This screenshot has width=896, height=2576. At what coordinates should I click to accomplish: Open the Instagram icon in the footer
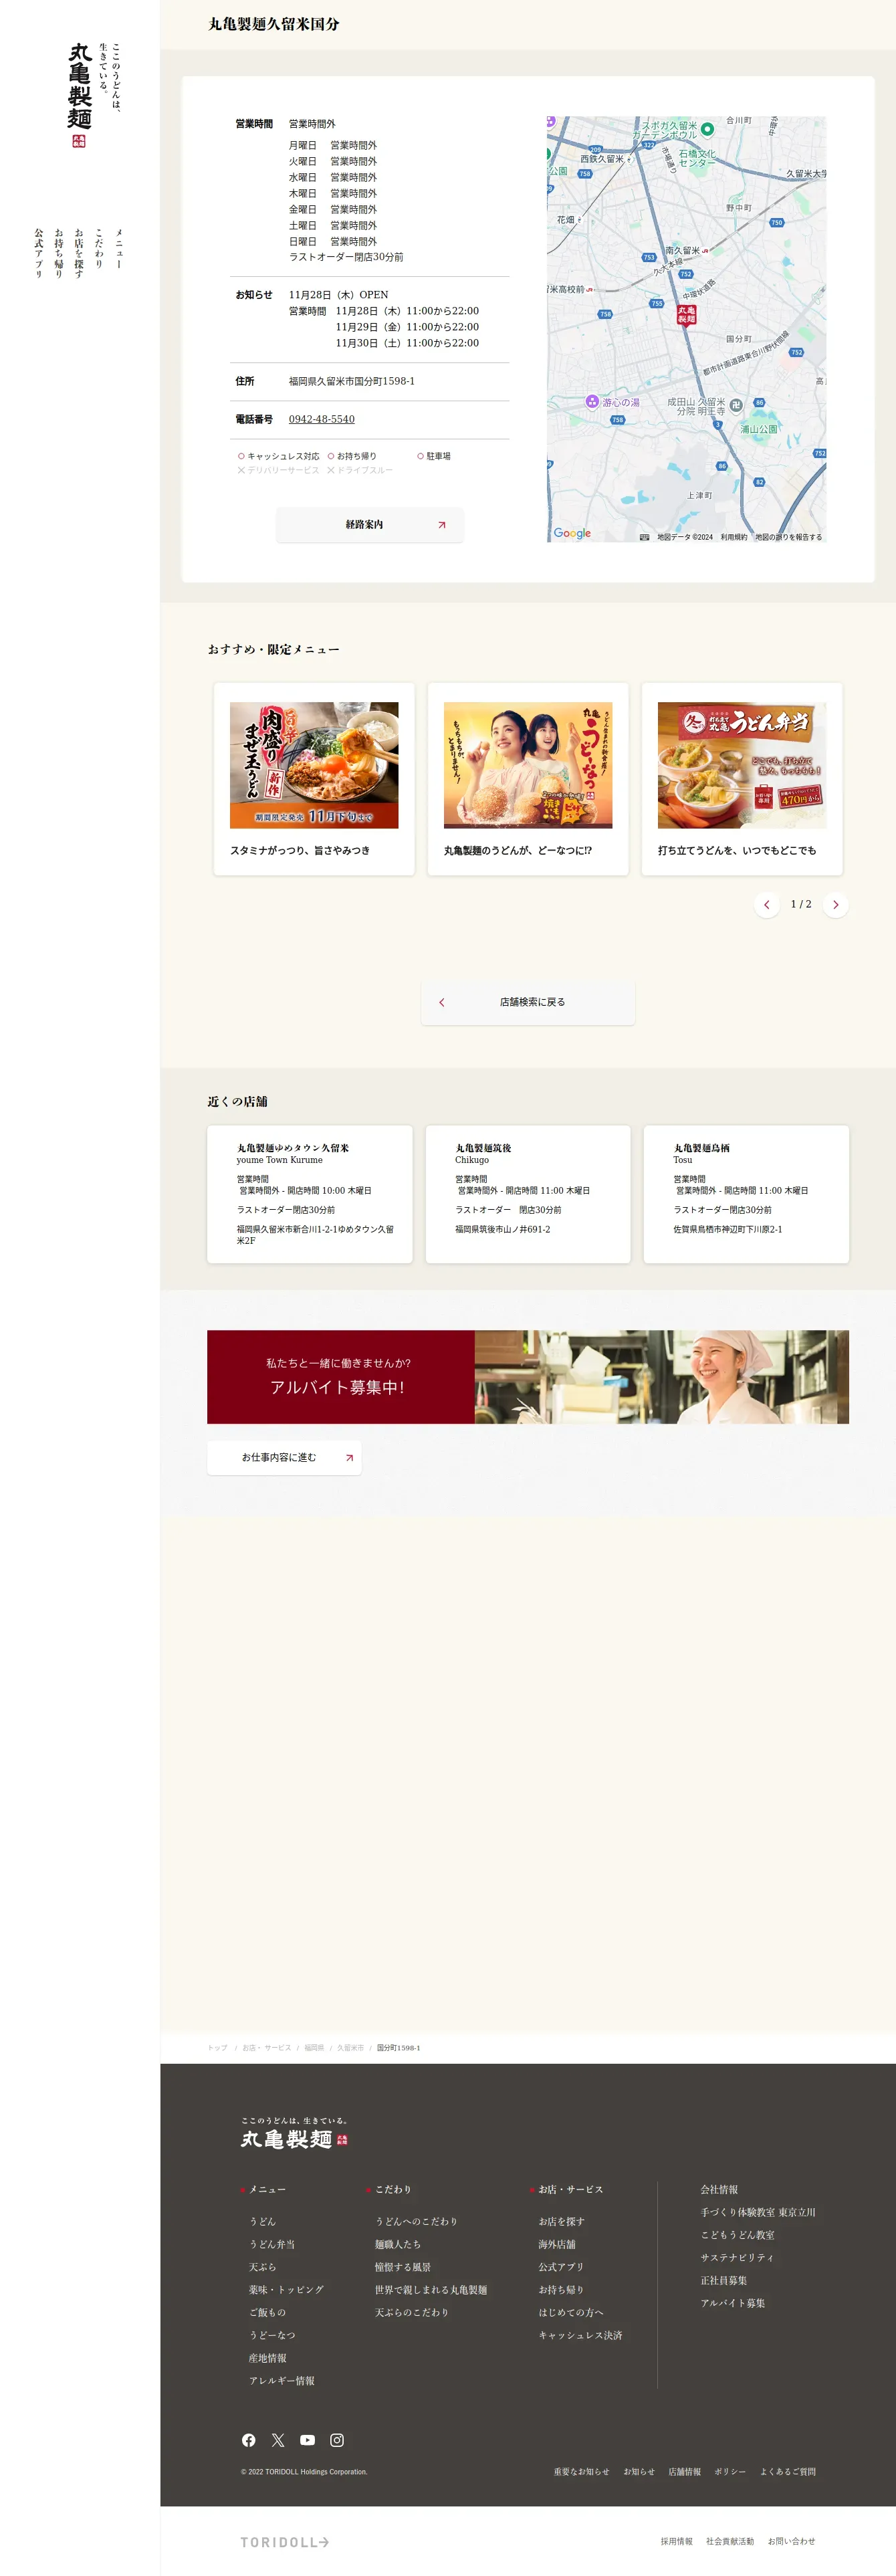tap(337, 2440)
